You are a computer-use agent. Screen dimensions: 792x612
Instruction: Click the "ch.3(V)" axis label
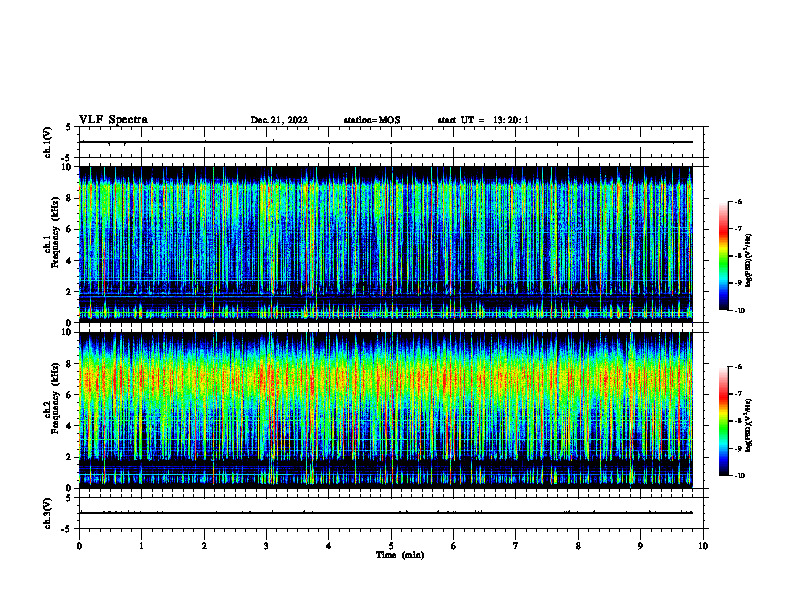click(47, 513)
